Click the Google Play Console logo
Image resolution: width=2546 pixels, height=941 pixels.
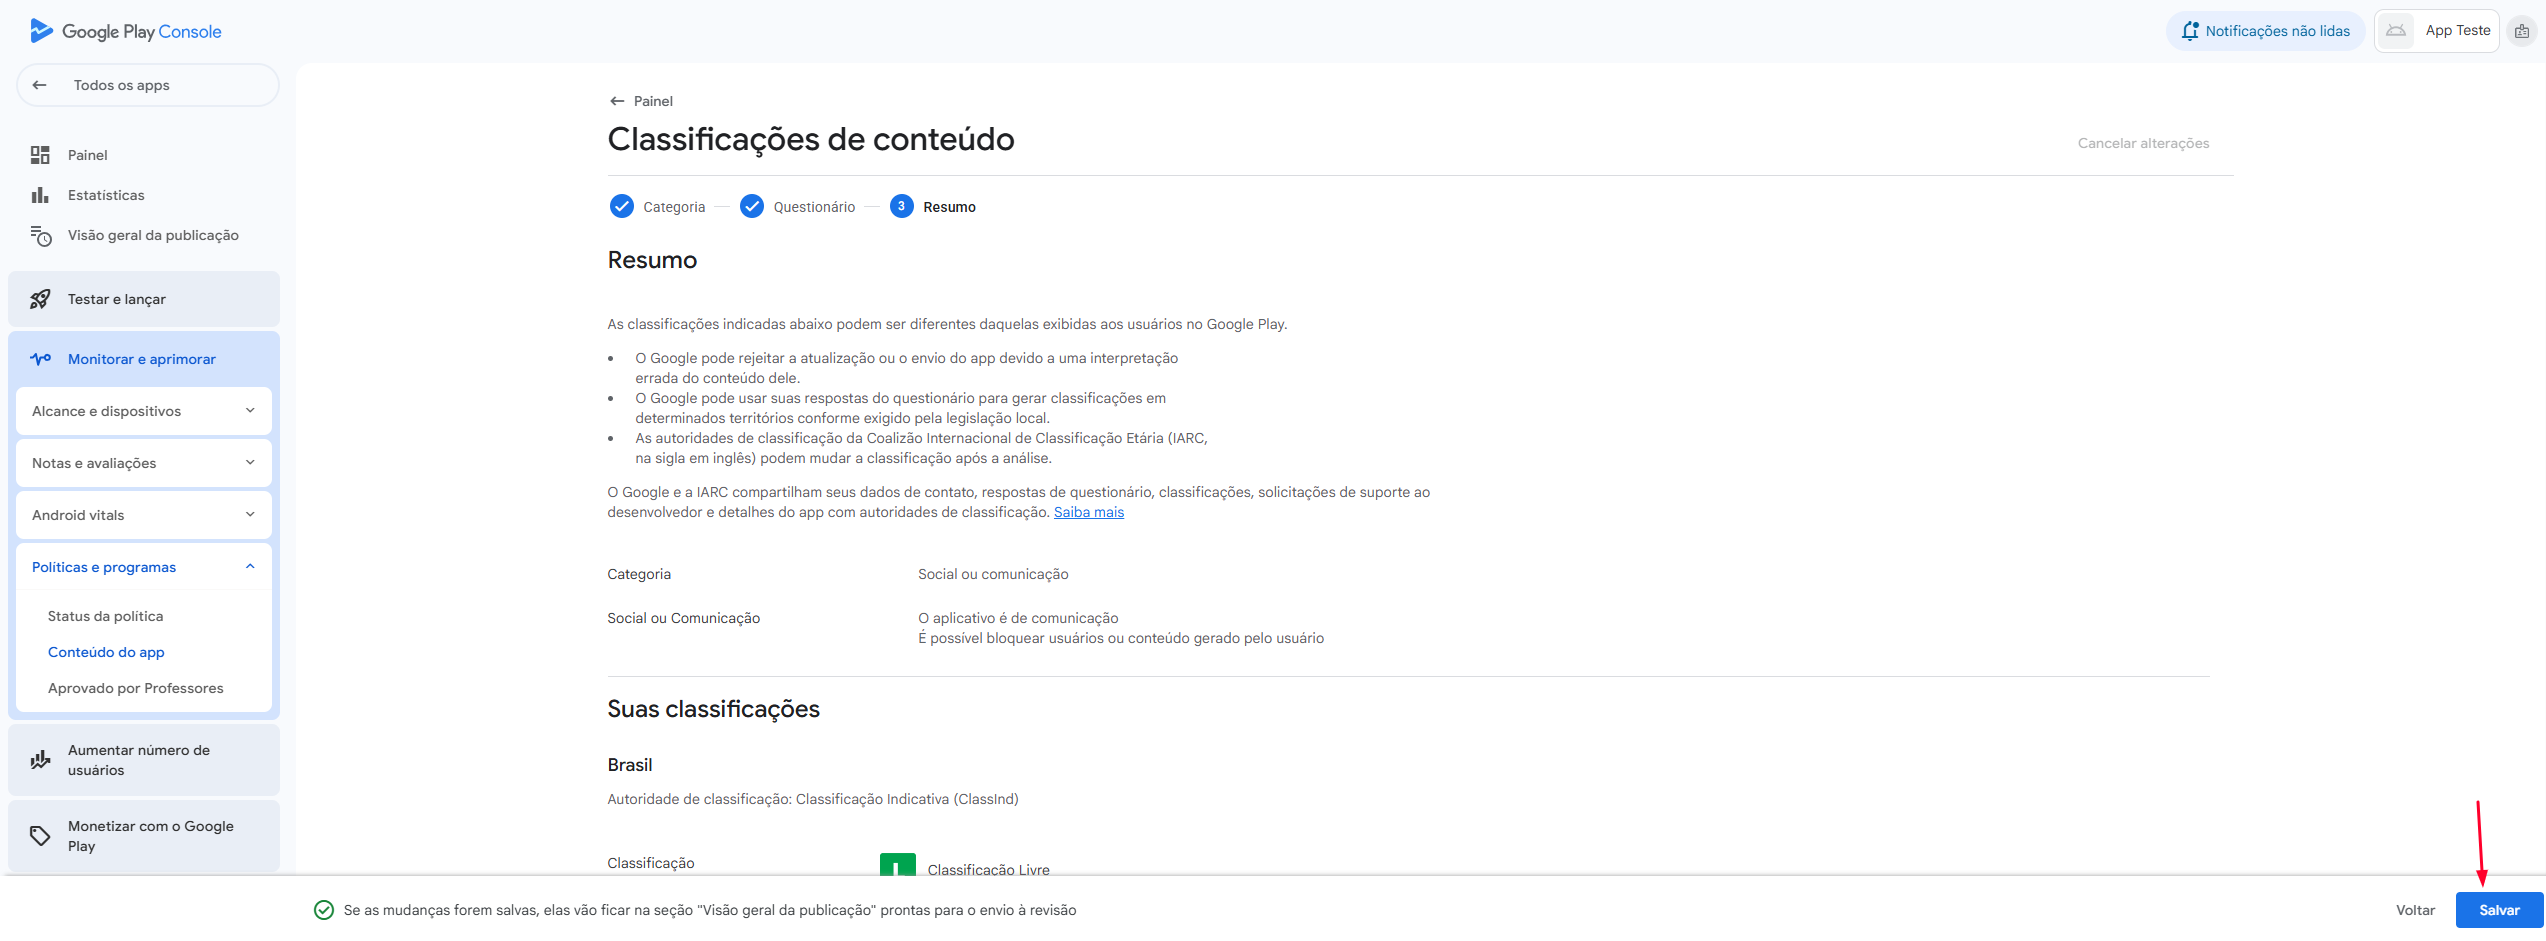[x=126, y=31]
